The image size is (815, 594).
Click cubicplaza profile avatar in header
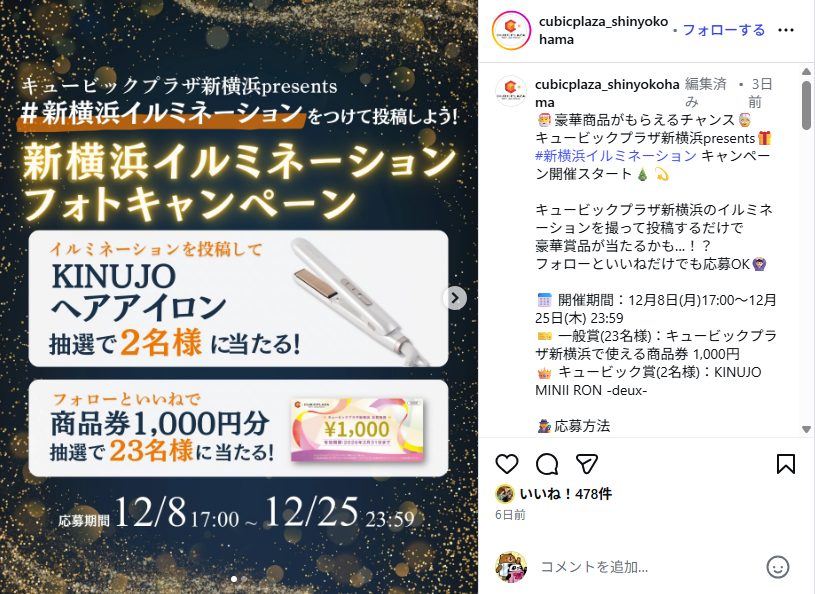(511, 31)
